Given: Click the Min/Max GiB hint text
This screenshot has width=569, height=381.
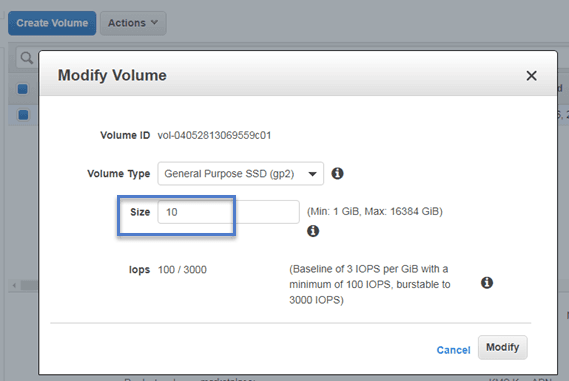Looking at the screenshot, I should 375,212.
